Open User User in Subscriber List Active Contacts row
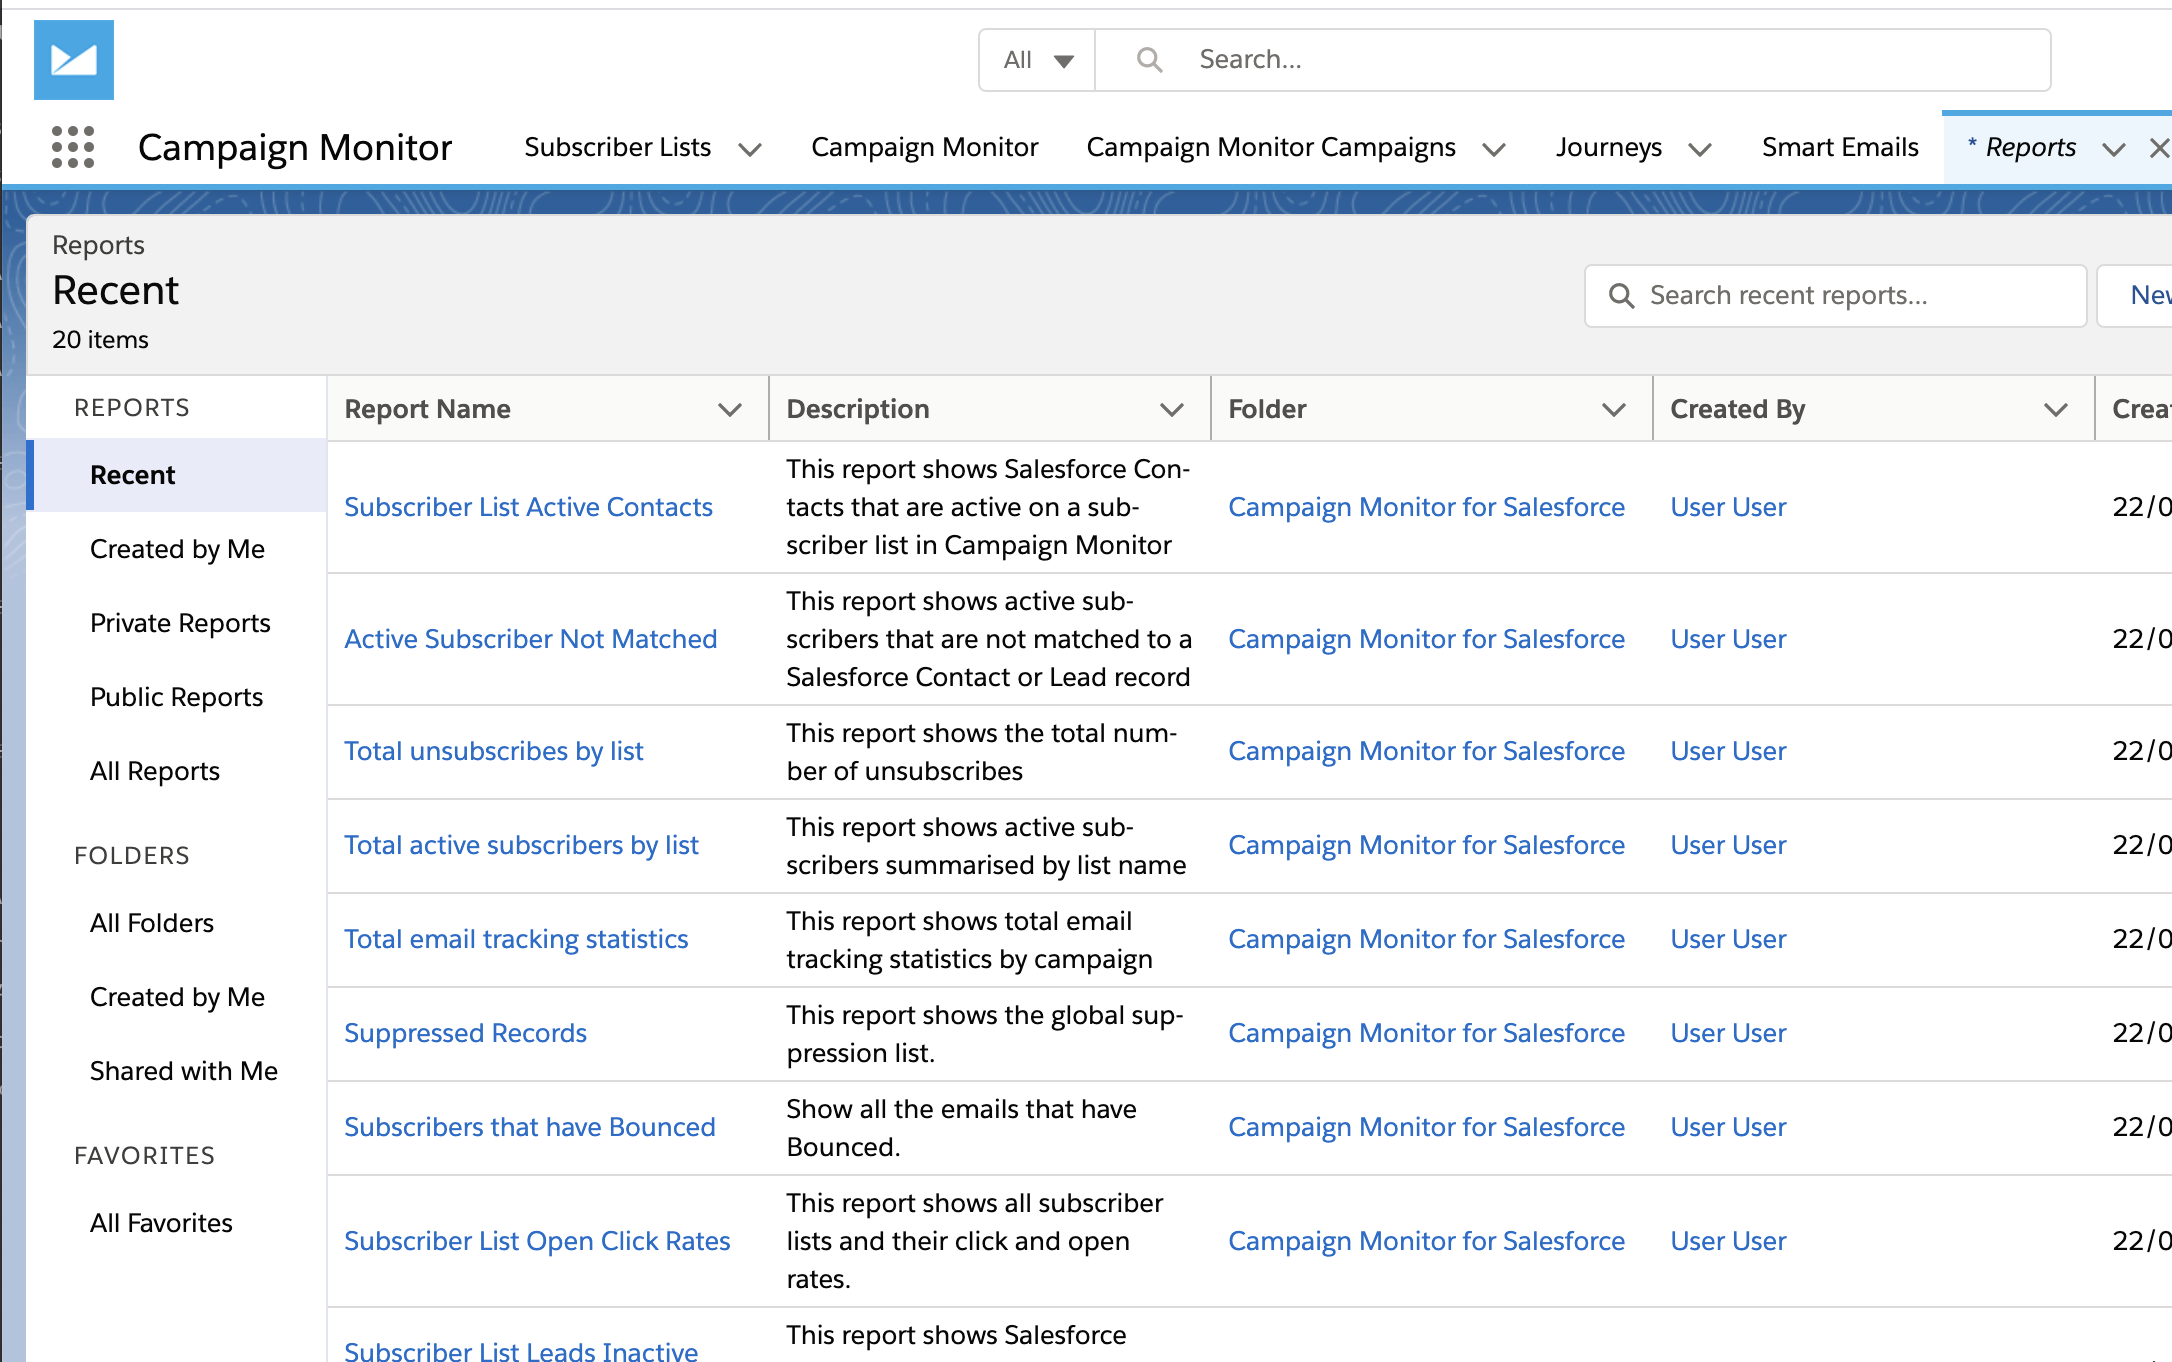2172x1362 pixels. point(1728,507)
